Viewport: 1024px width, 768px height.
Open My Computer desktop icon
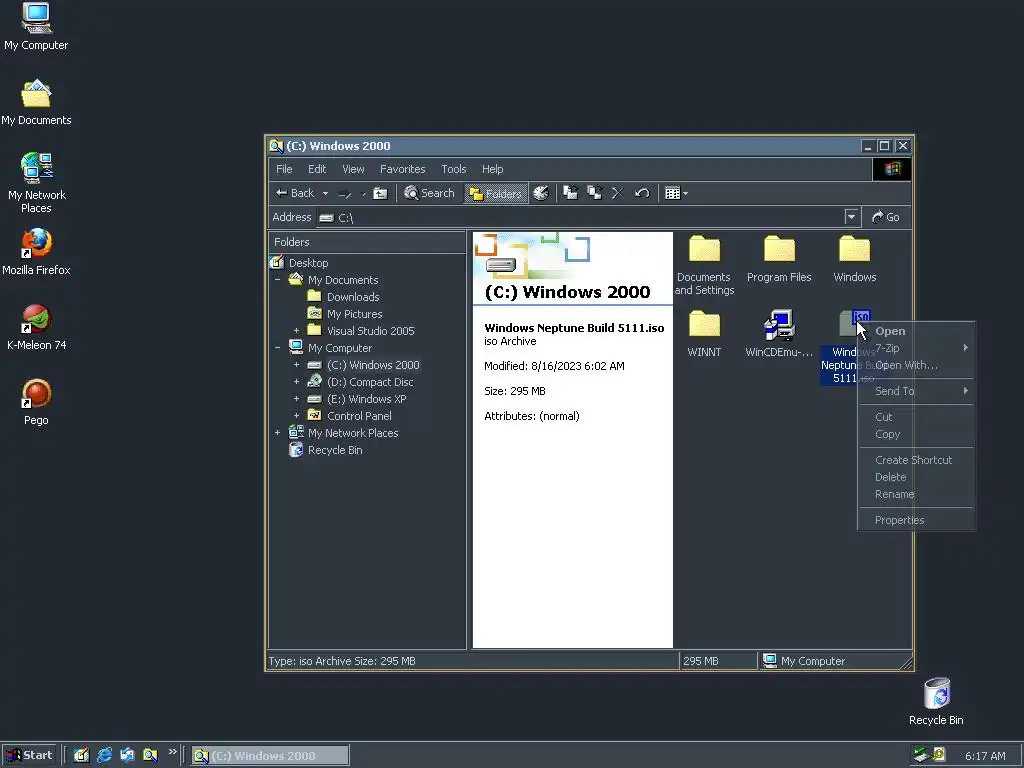[x=36, y=27]
